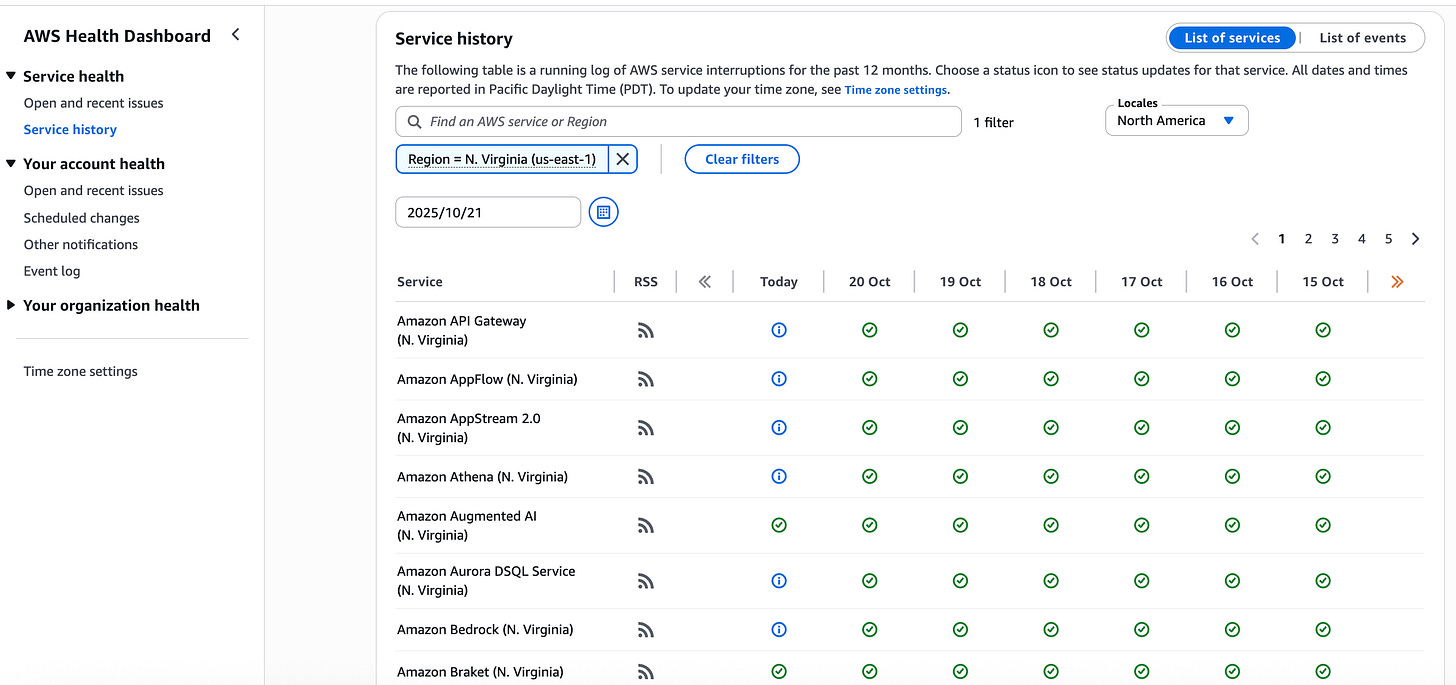The image size is (1456, 685).
Task: Open the Locales North America dropdown
Action: pyautogui.click(x=1177, y=121)
